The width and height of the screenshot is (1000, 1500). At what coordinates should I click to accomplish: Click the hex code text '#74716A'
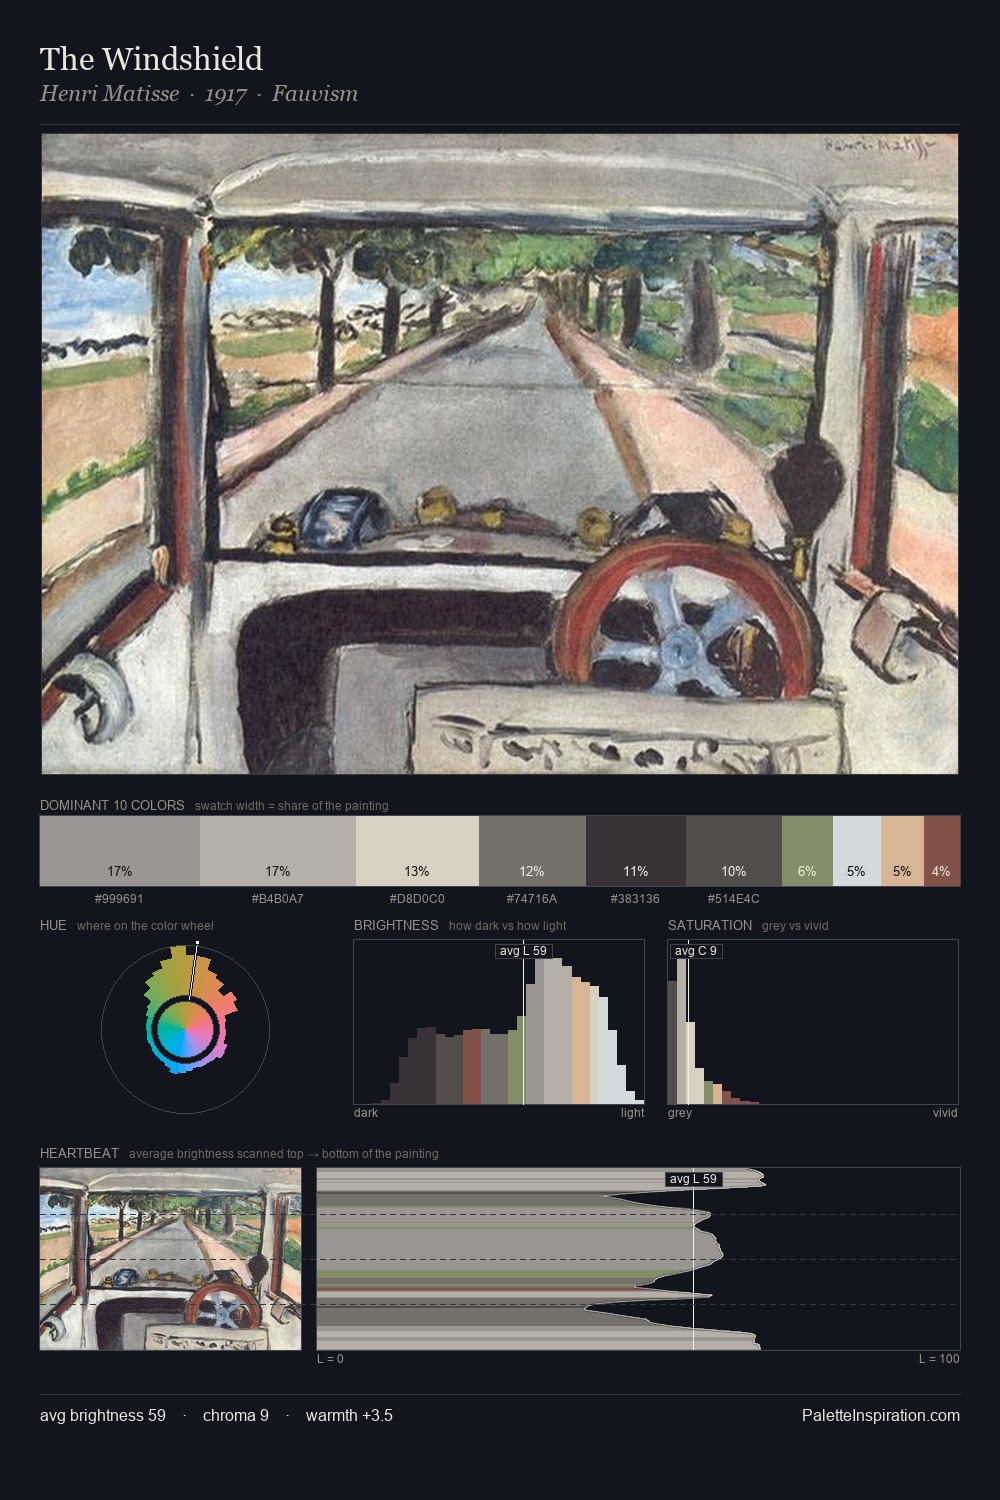(x=532, y=899)
